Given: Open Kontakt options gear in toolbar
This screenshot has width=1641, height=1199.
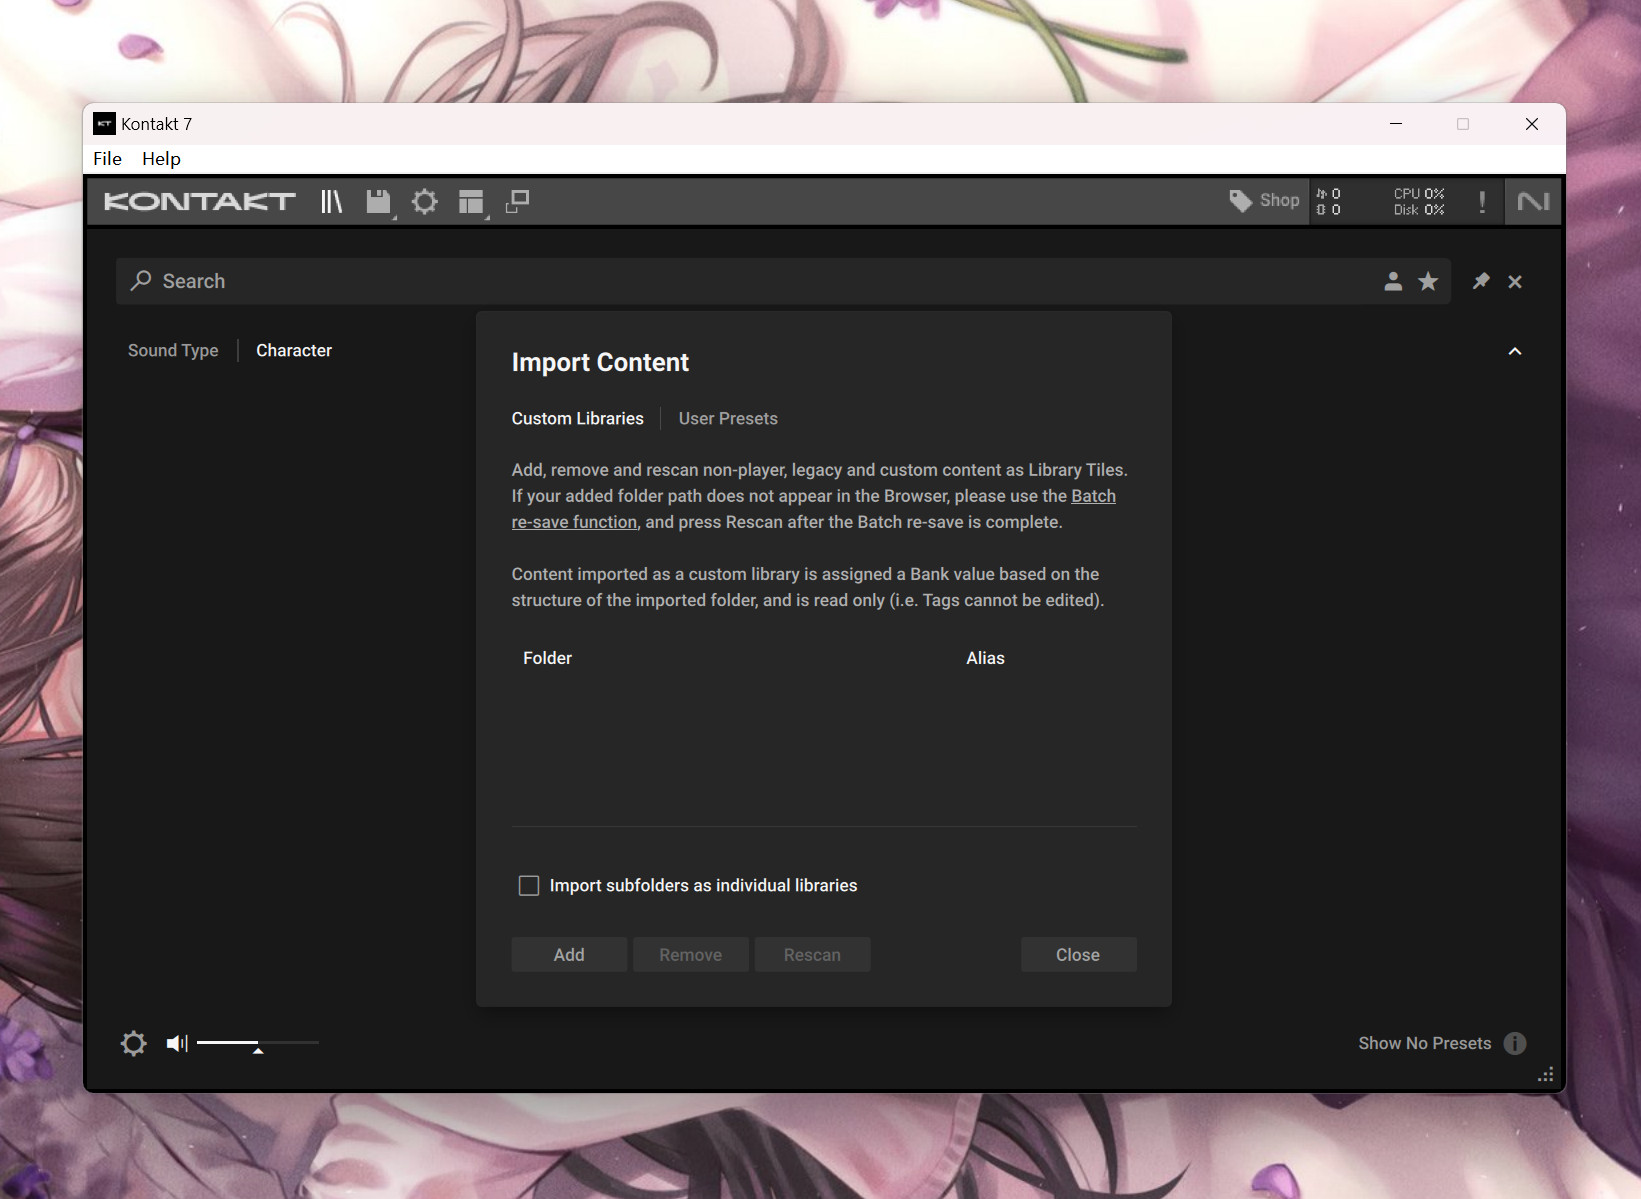Looking at the screenshot, I should tap(425, 202).
